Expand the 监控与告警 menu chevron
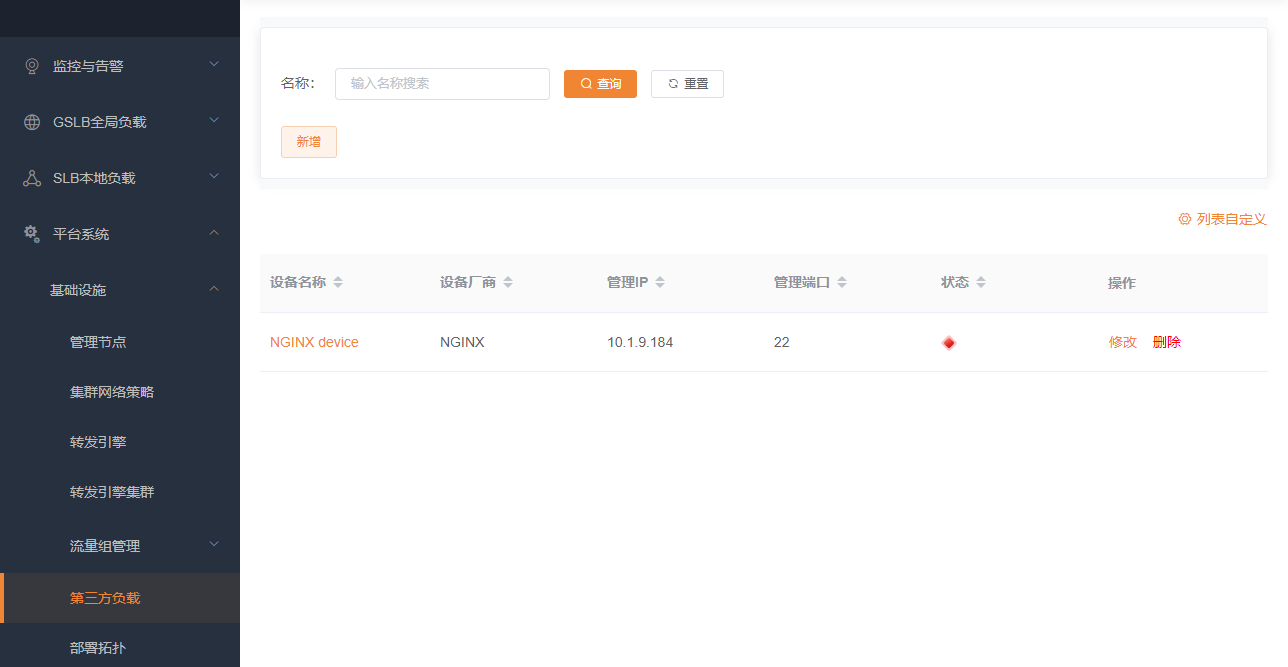 [214, 65]
